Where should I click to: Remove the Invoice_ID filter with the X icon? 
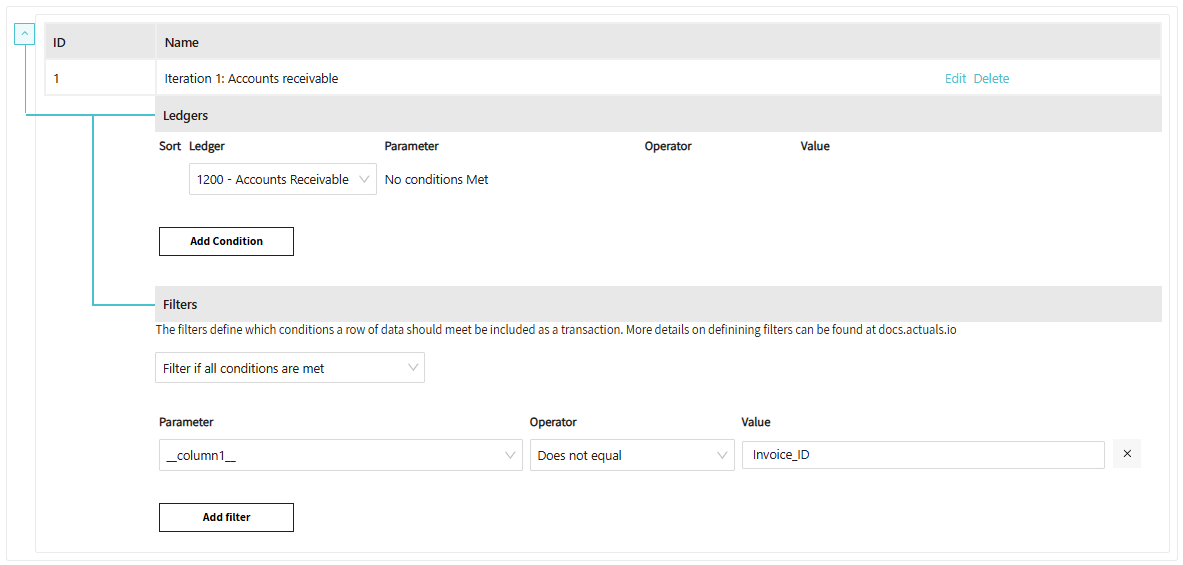[x=1127, y=454]
